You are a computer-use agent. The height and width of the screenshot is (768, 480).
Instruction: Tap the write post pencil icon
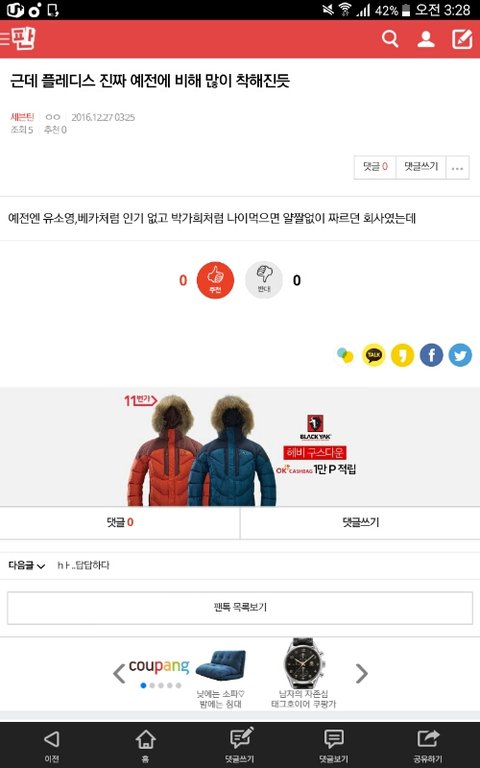tap(462, 39)
